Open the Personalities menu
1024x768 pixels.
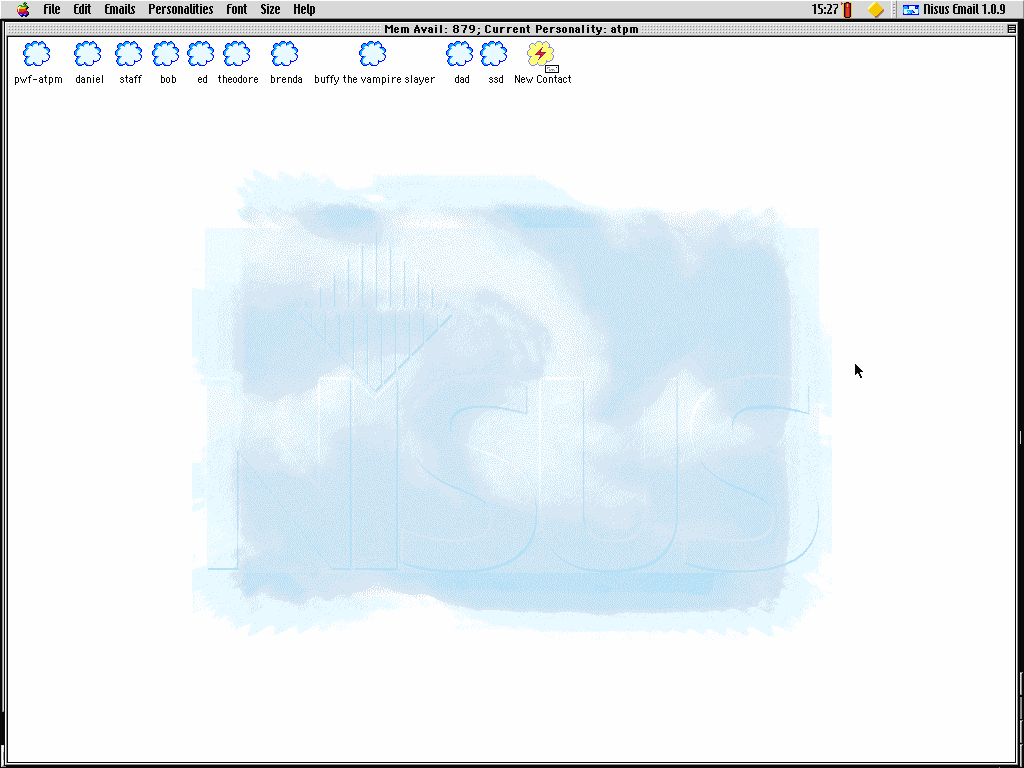coord(181,9)
